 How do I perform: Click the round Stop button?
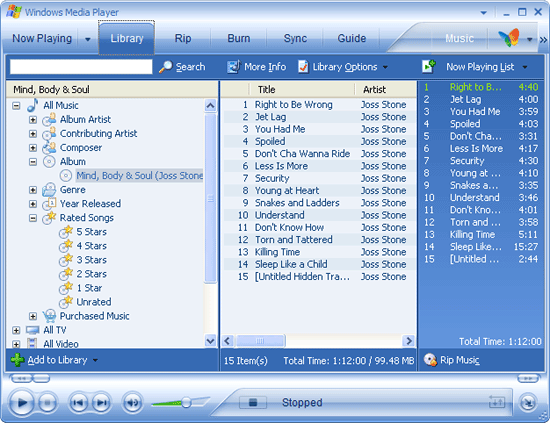coord(47,403)
